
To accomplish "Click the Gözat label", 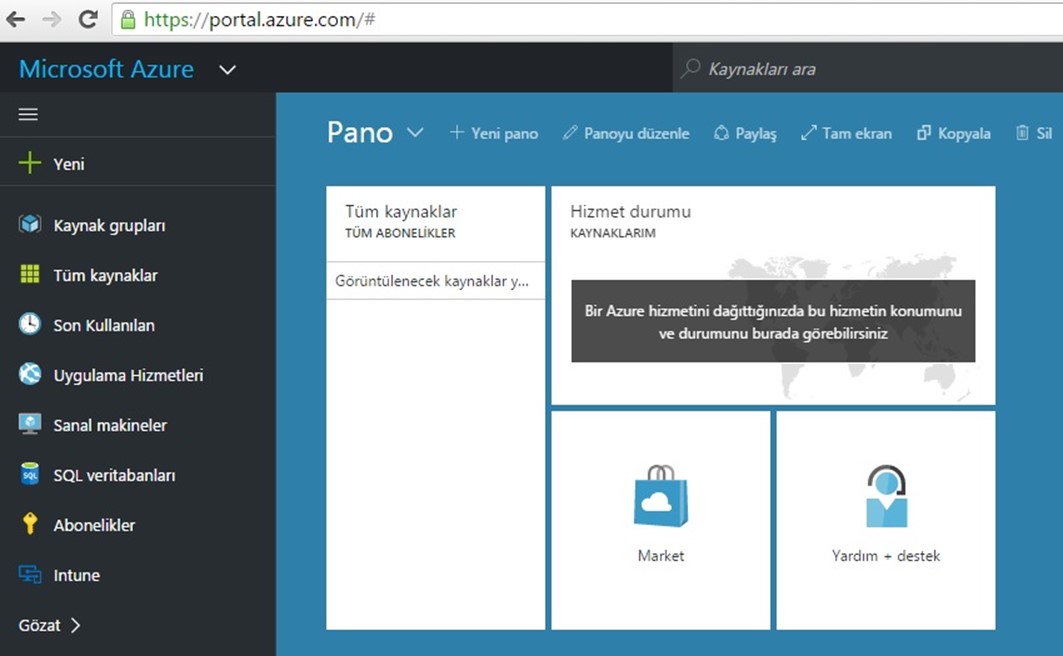I will [x=39, y=625].
